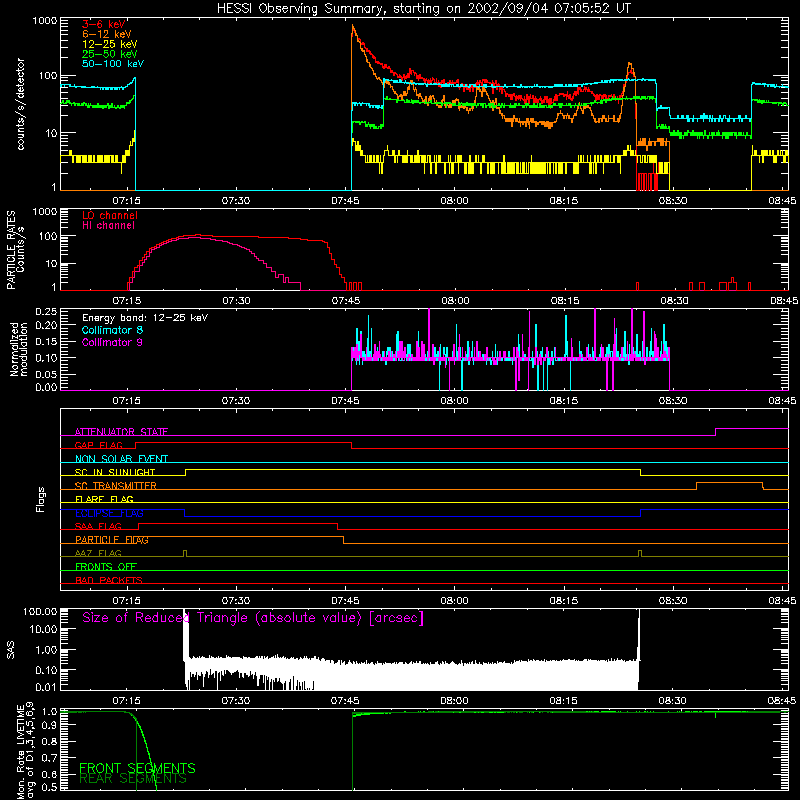The image size is (800, 800).
Task: Click the PARTICLE FLAG label
Action: tap(112, 540)
